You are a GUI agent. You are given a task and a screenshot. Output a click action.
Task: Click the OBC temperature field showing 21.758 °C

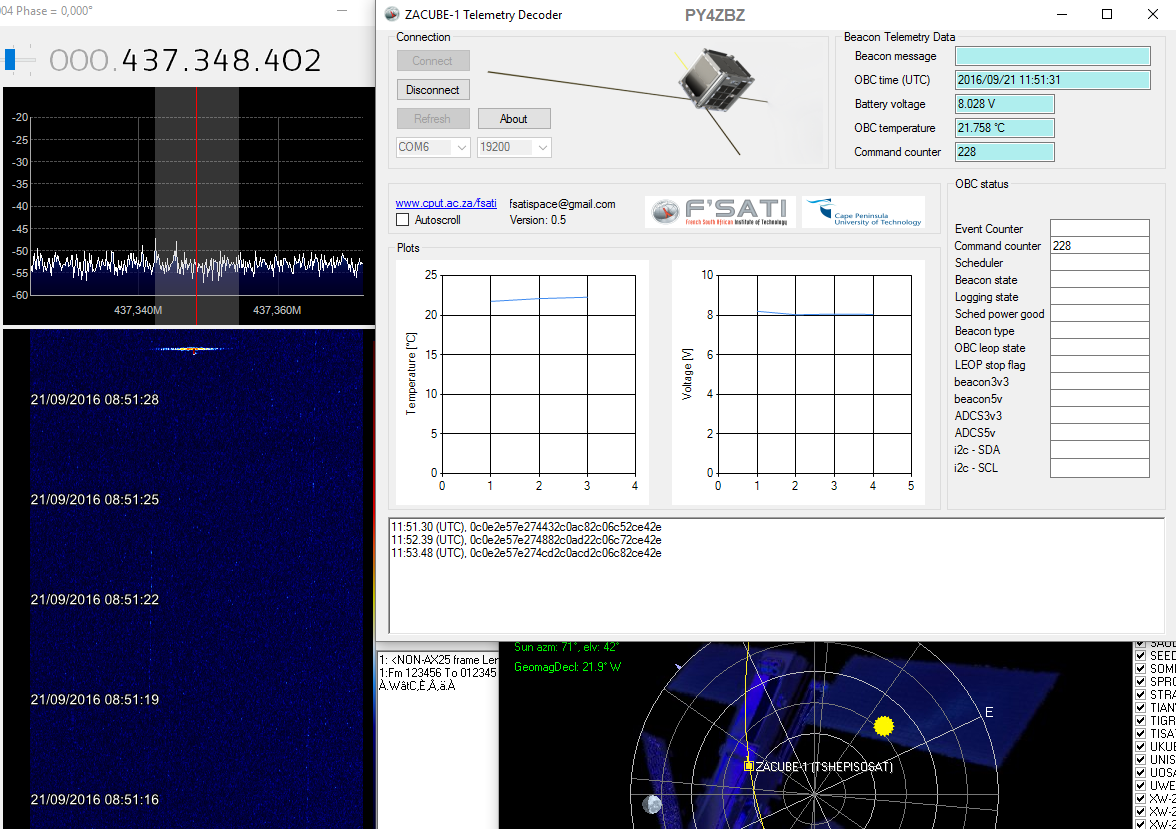coord(1004,128)
